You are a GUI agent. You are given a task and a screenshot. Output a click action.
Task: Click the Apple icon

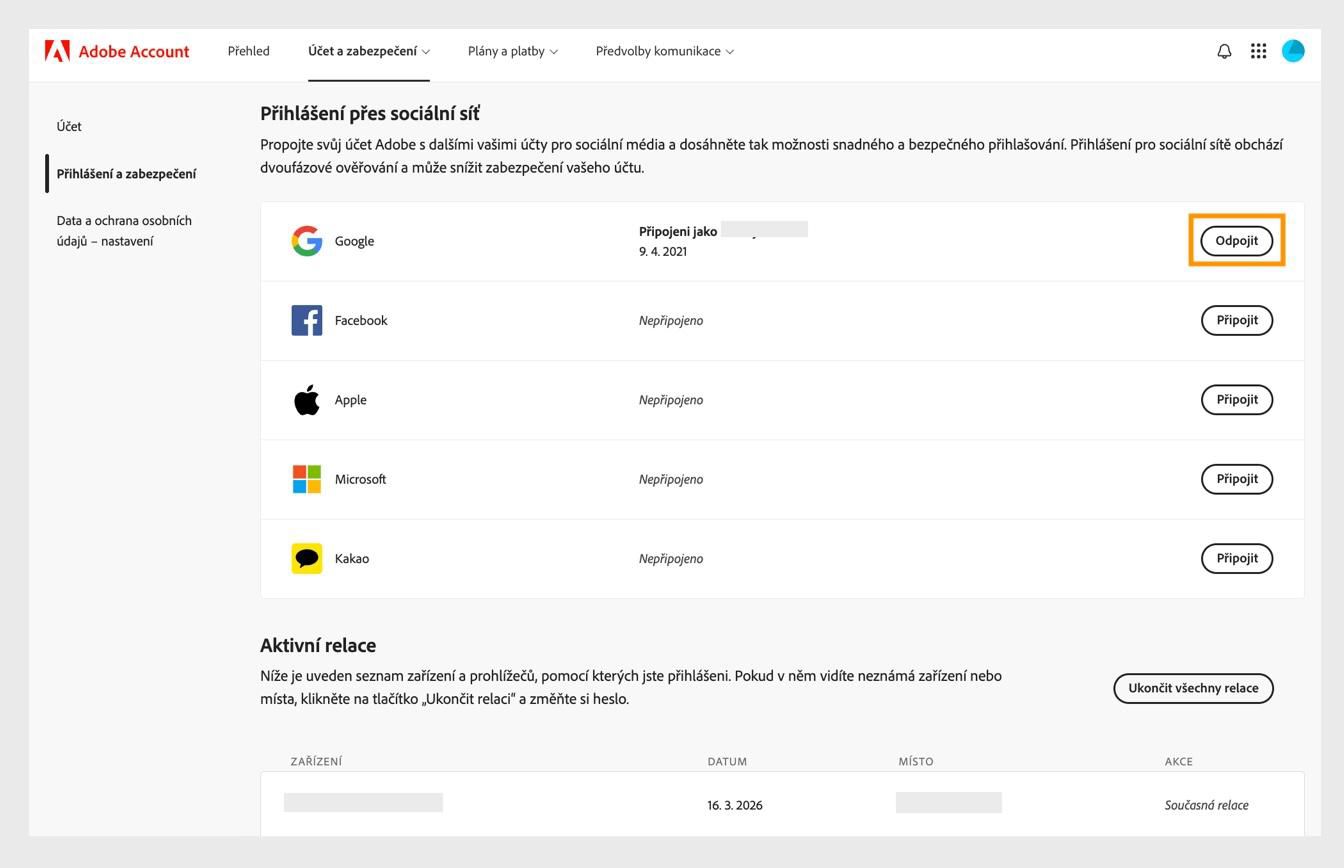(x=307, y=399)
